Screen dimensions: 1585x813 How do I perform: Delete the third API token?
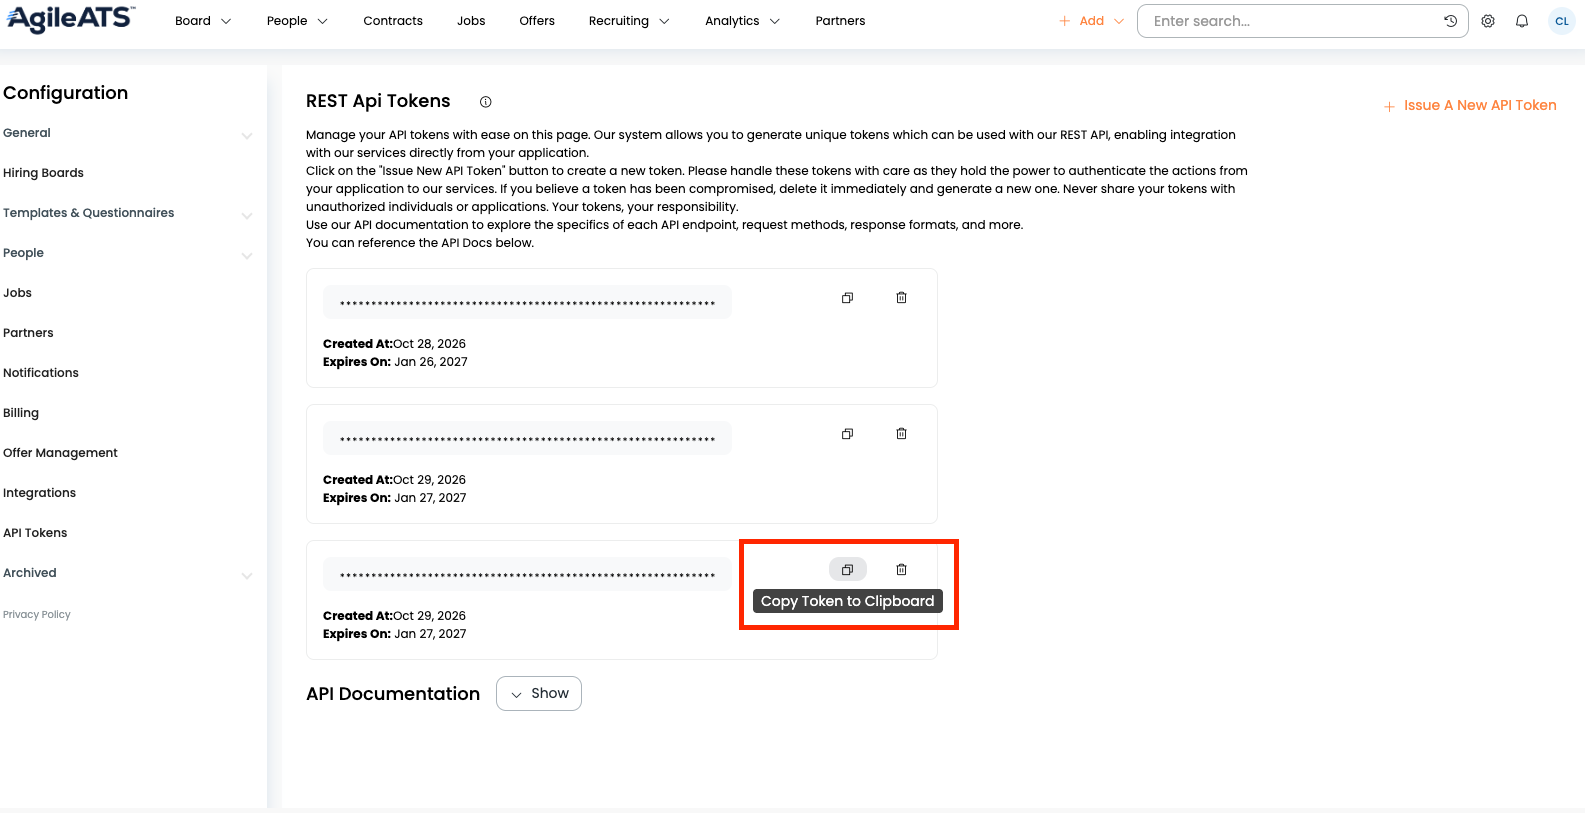click(901, 570)
